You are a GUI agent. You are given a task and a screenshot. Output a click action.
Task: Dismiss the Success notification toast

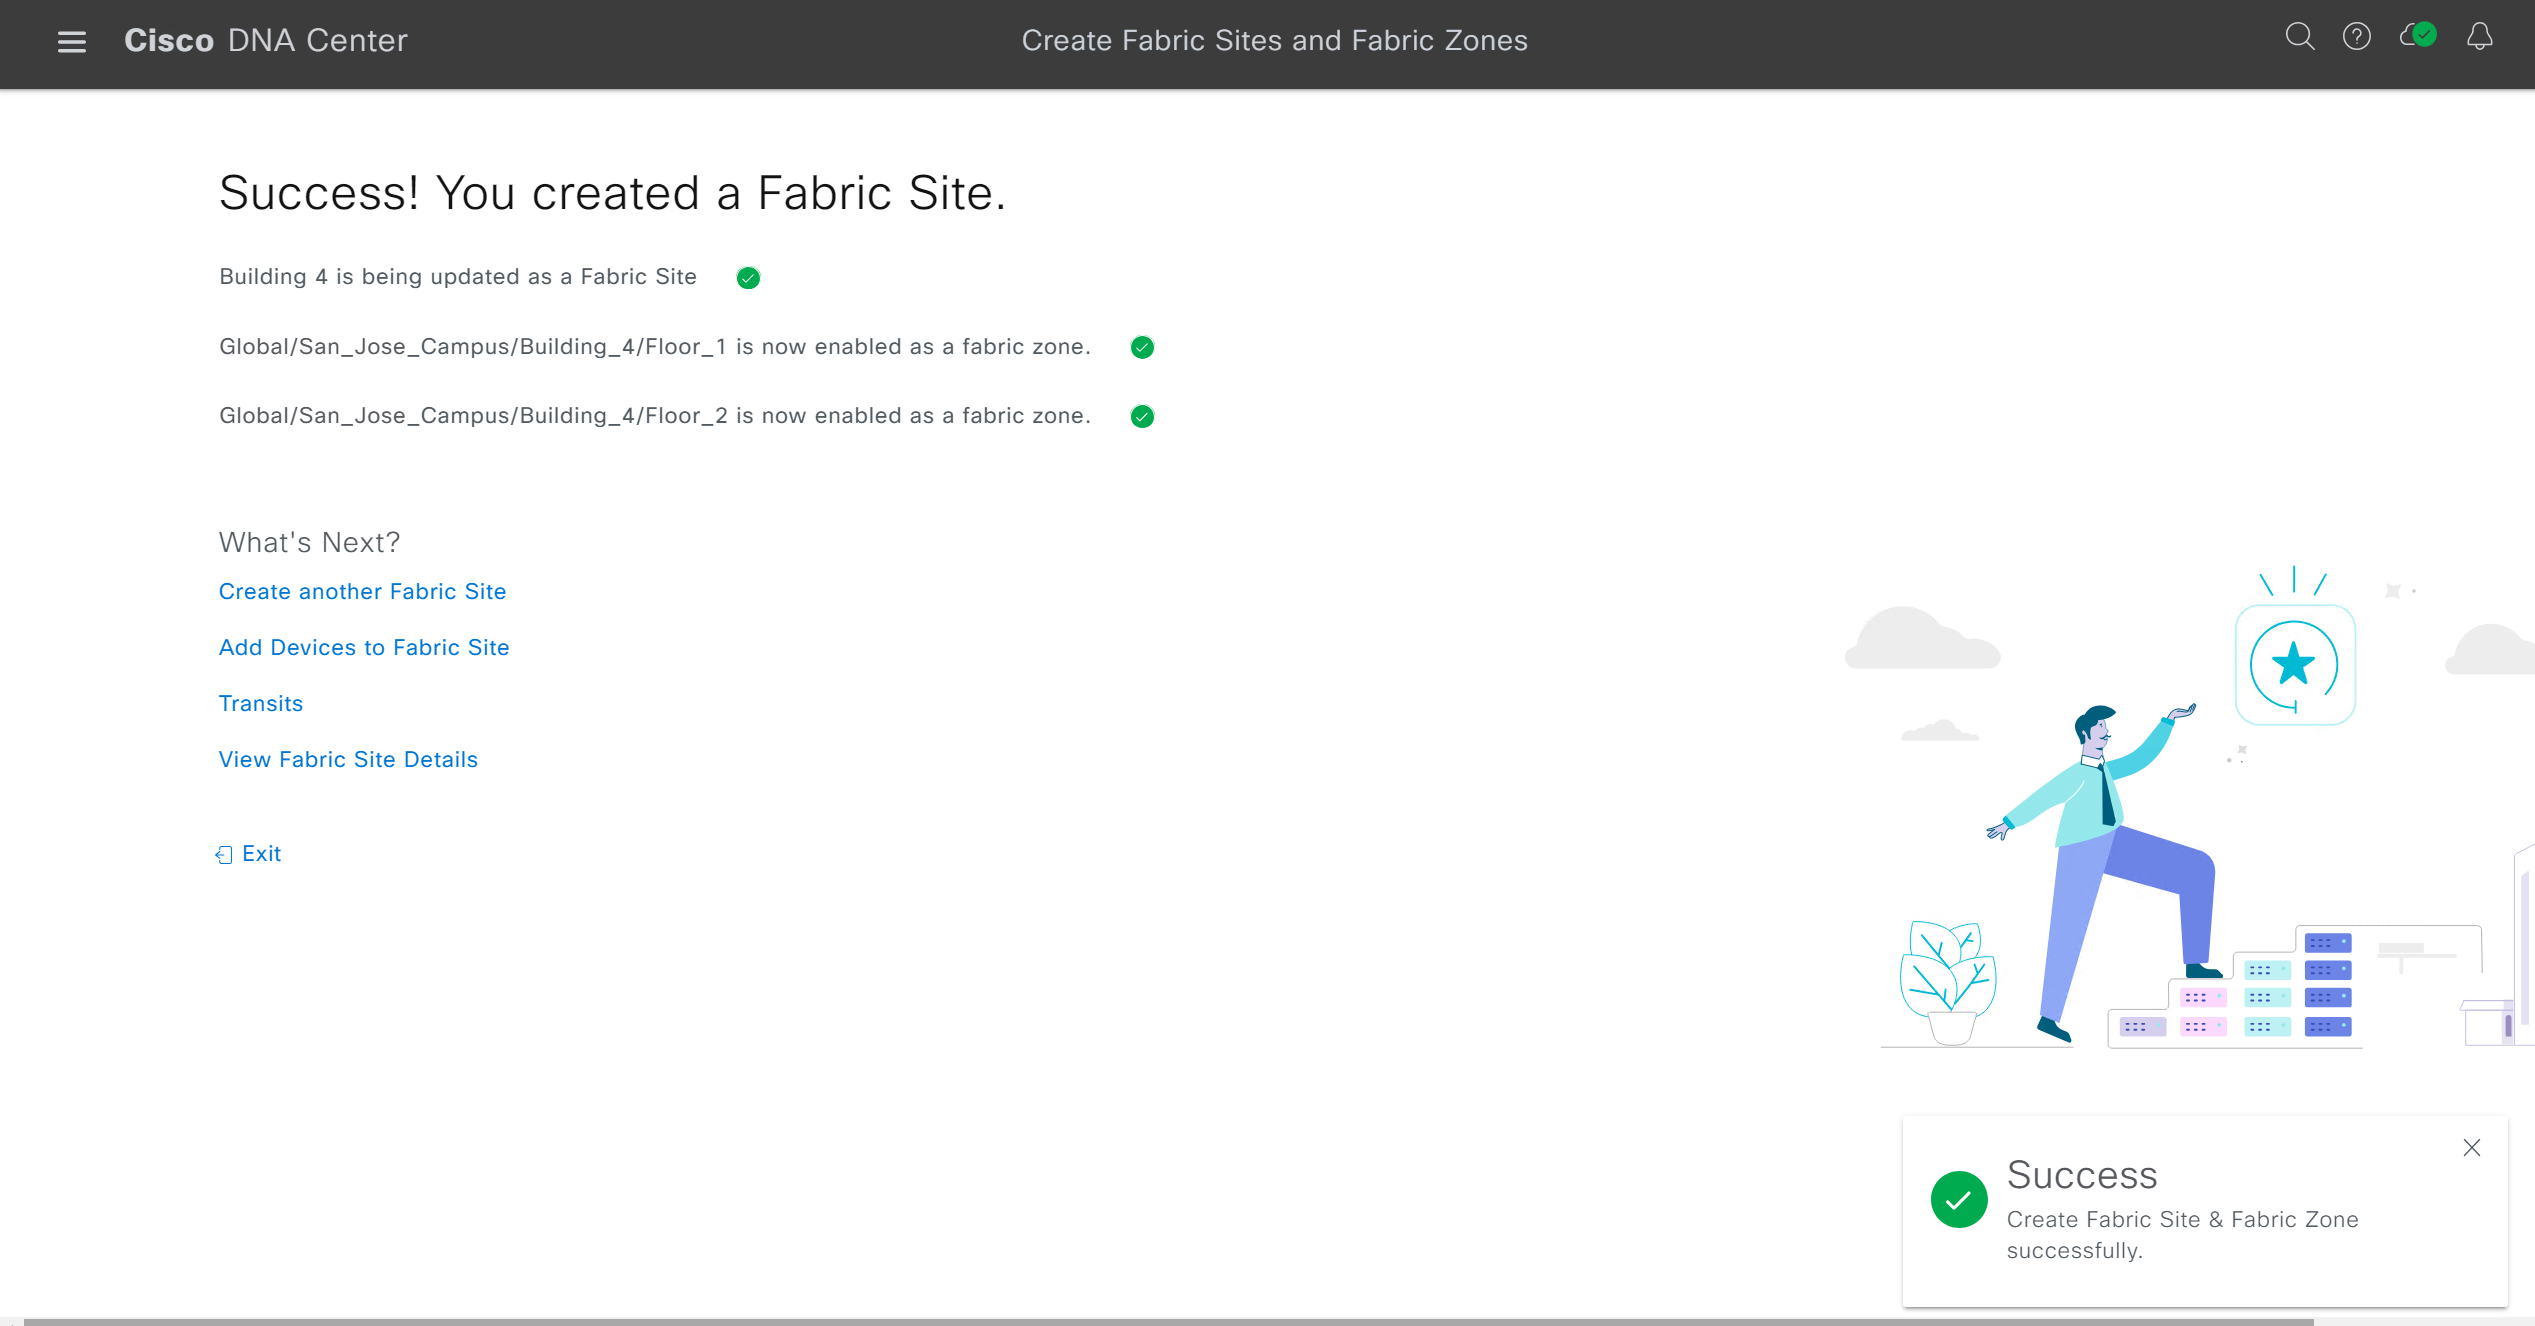coord(2471,1148)
